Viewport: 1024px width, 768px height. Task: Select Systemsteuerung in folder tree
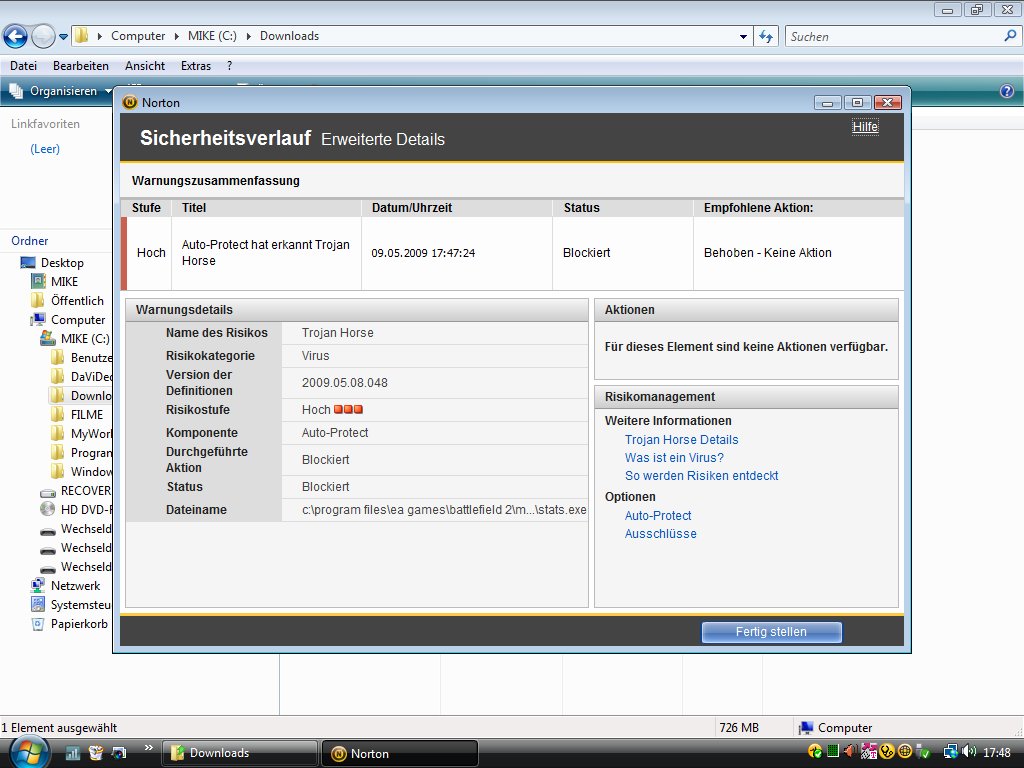coord(80,605)
